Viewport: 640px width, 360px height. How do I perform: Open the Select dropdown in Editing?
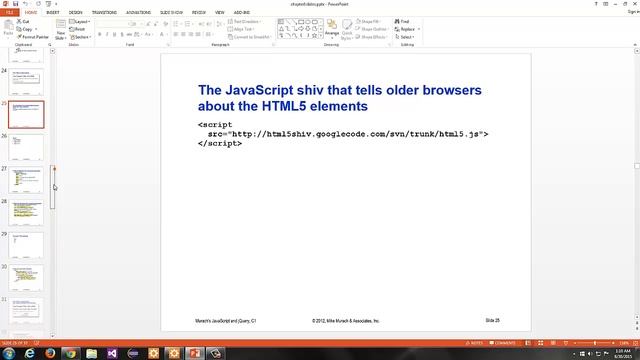[404, 37]
